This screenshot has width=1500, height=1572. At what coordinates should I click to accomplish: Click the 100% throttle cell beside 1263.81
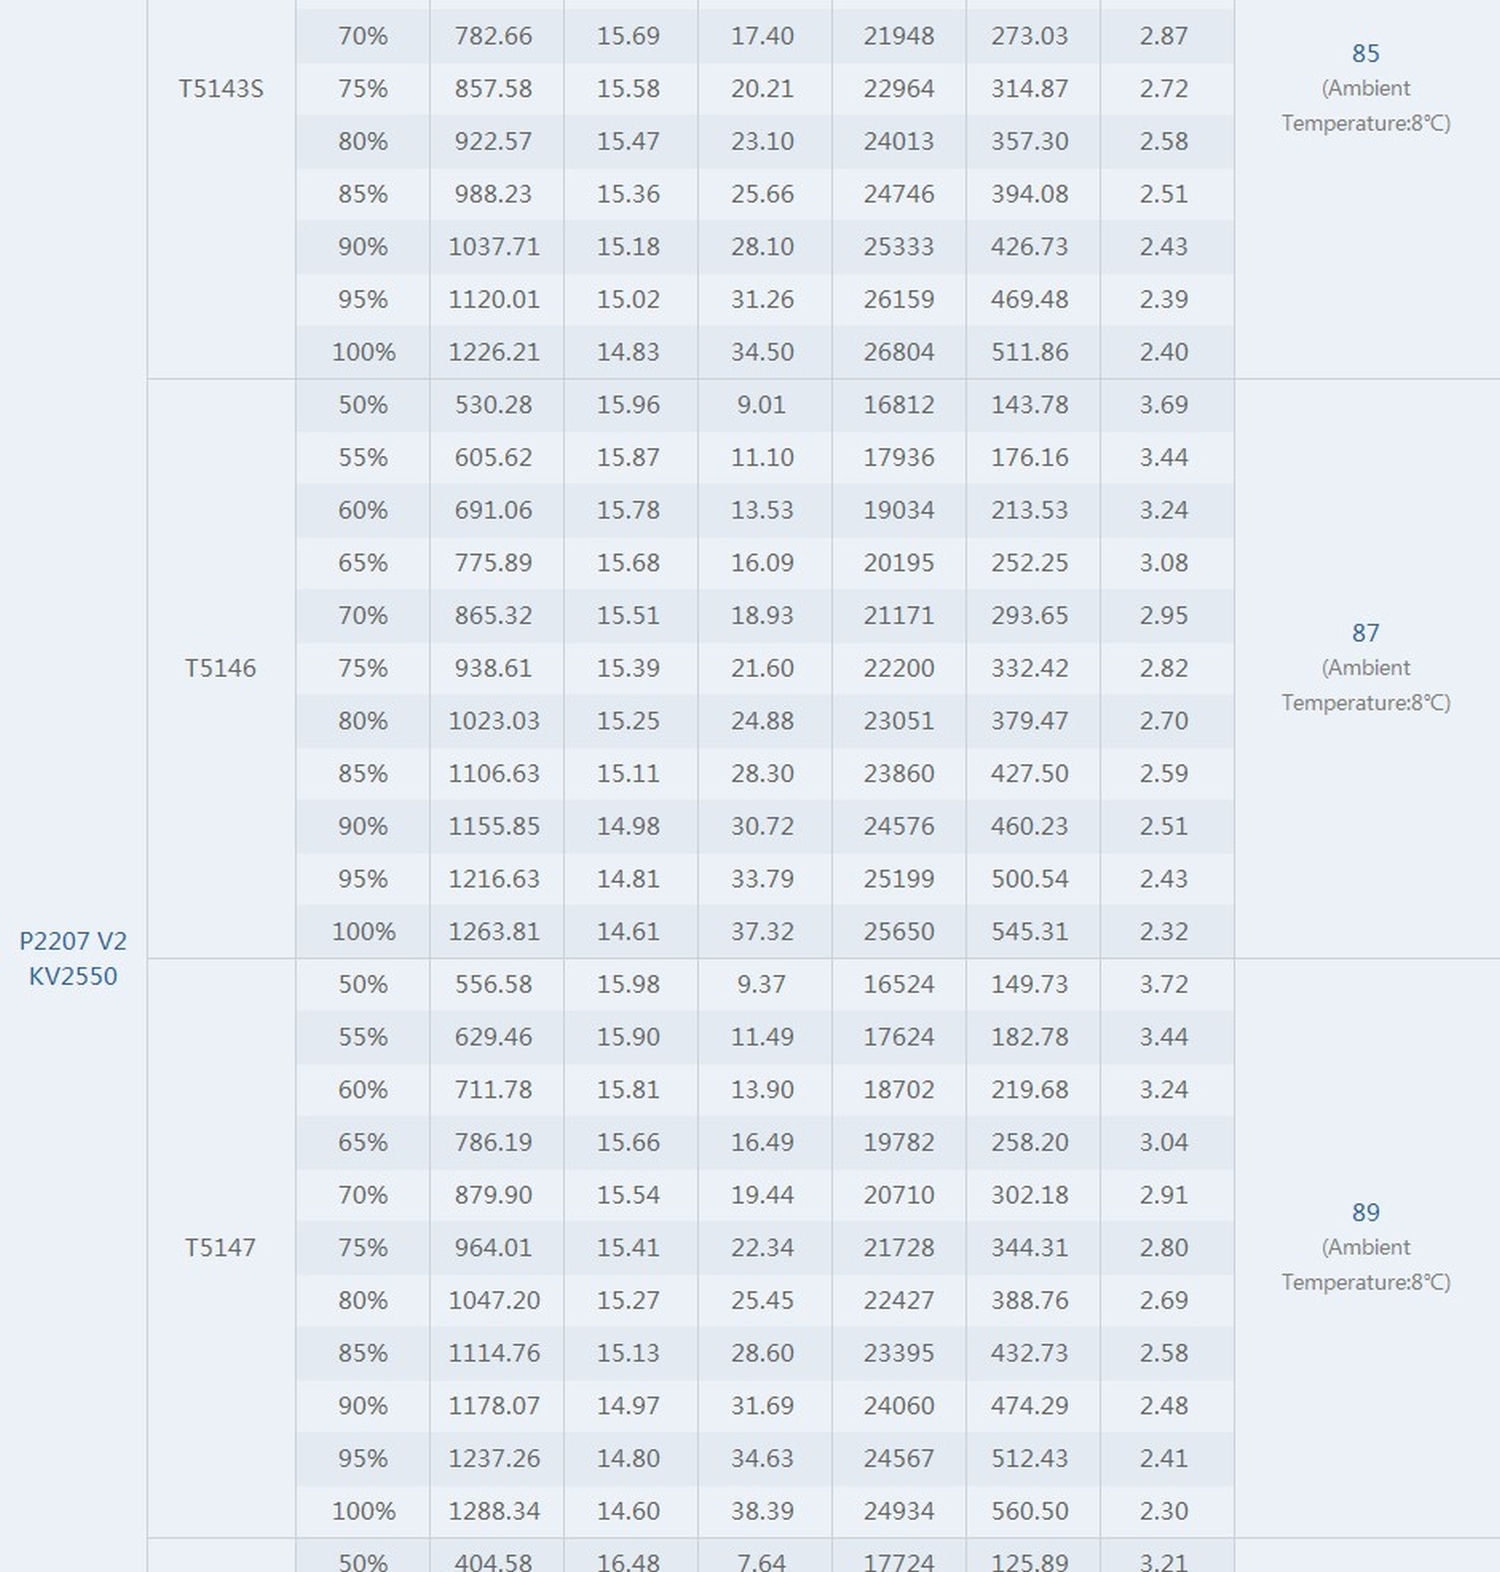pos(363,931)
